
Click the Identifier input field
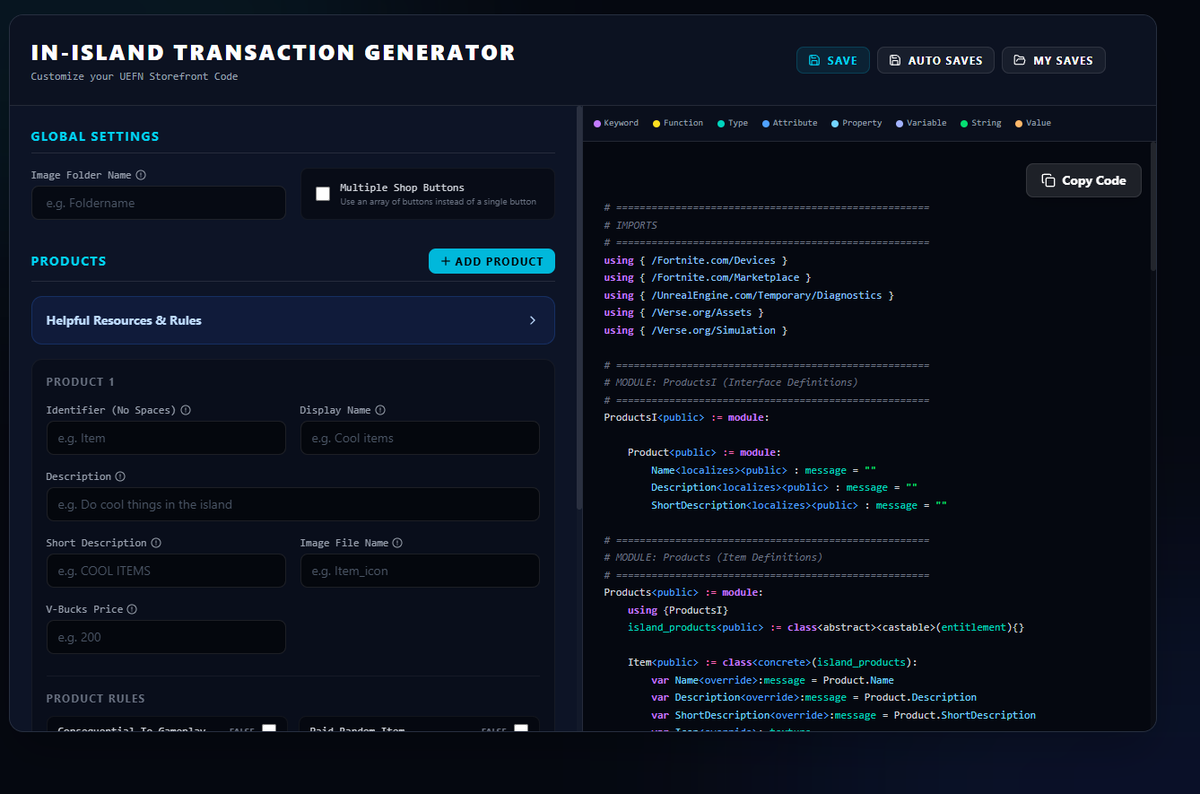click(166, 438)
